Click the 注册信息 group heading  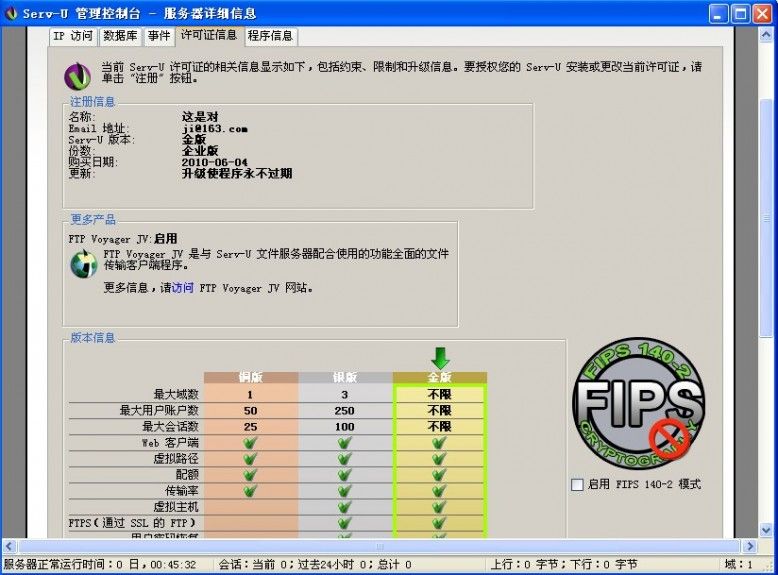coord(92,102)
